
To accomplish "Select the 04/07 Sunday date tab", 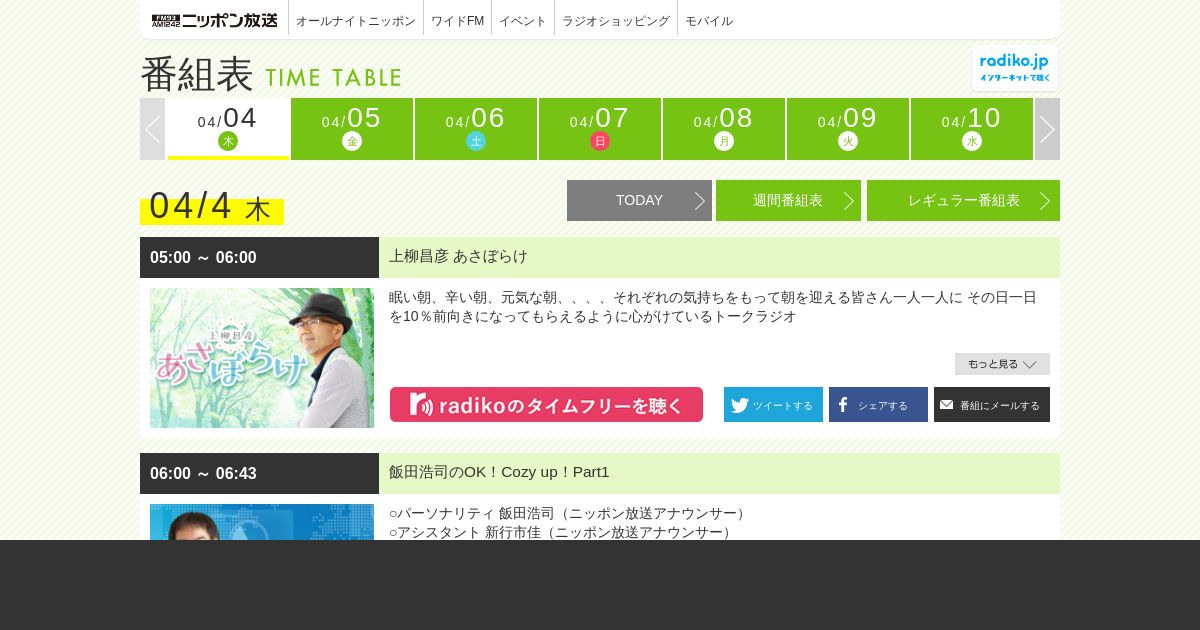I will (600, 129).
